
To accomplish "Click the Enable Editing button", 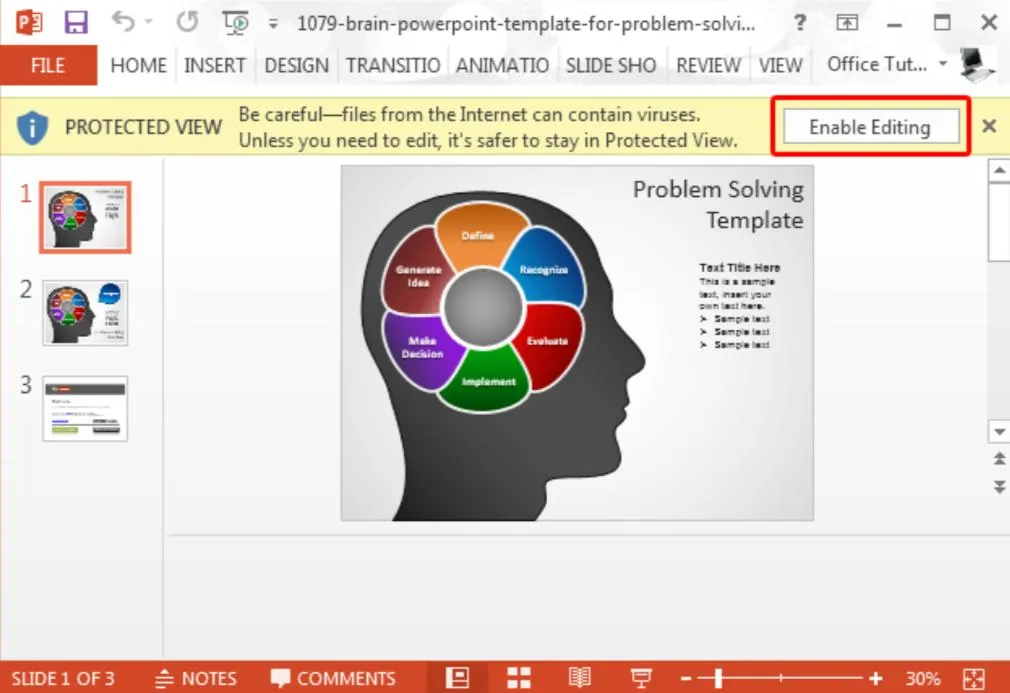I will click(870, 127).
